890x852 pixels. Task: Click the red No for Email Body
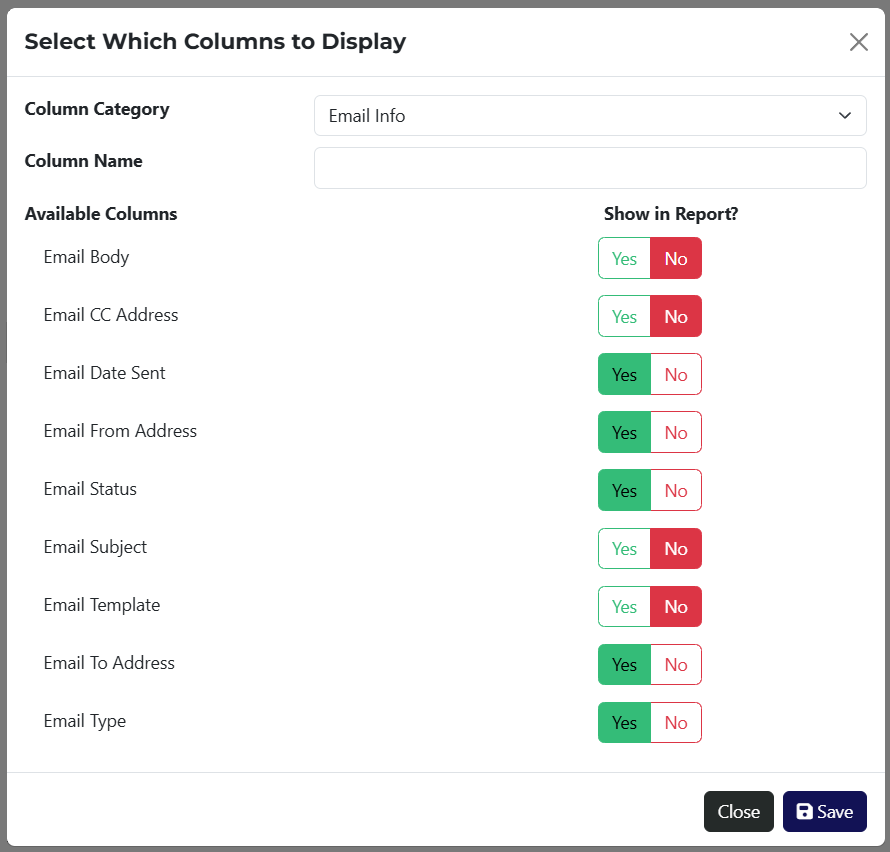[x=676, y=258]
